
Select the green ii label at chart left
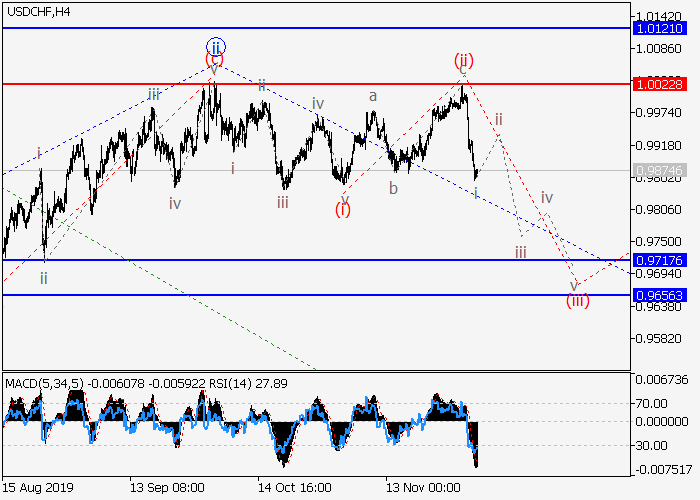(44, 278)
